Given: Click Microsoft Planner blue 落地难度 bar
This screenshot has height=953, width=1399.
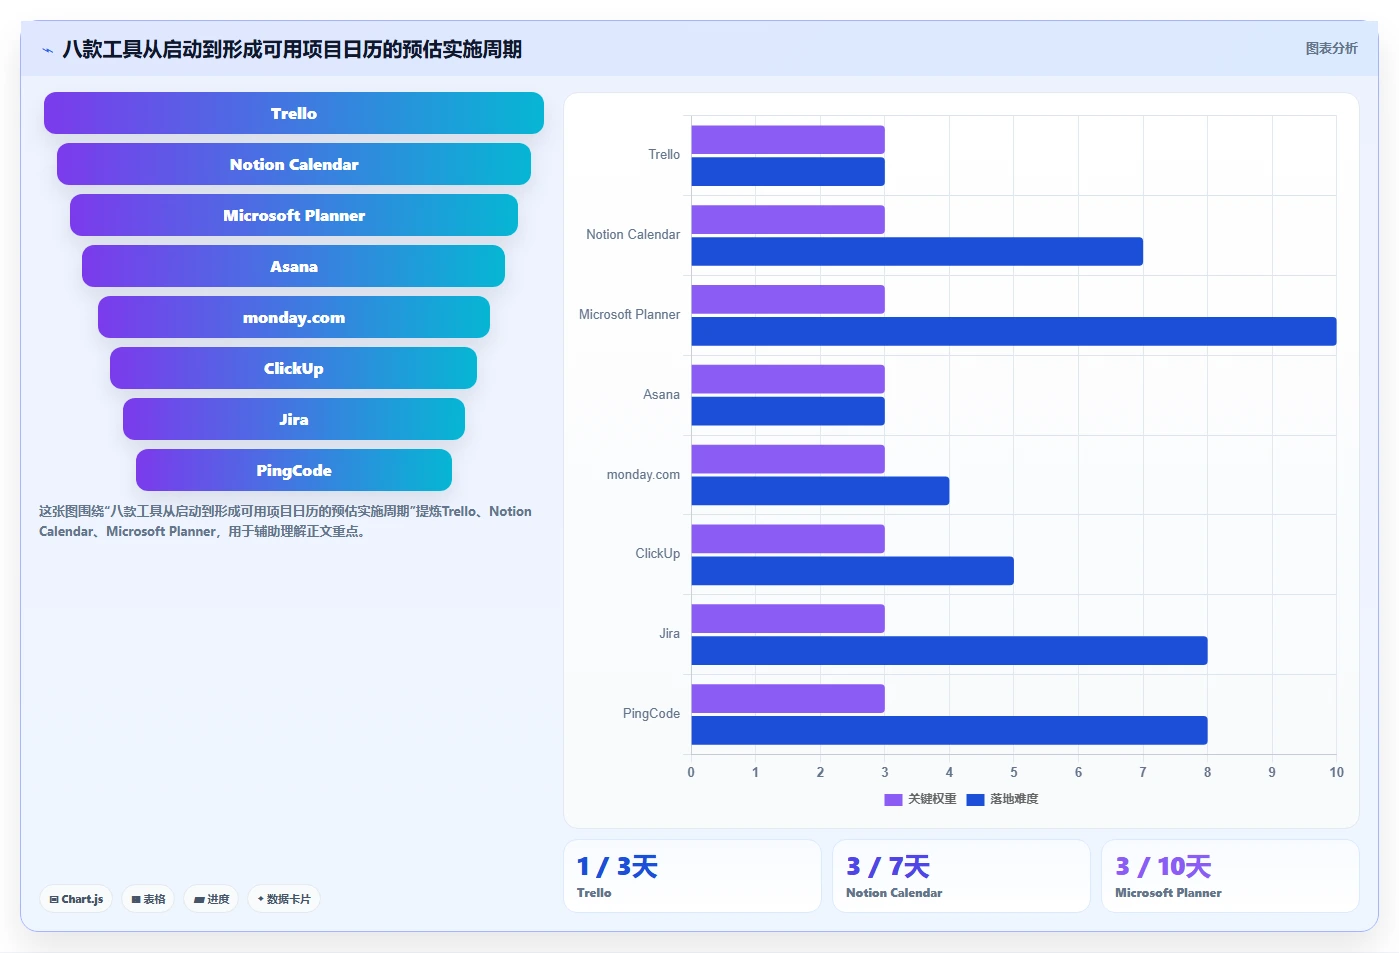Looking at the screenshot, I should click(x=1014, y=331).
